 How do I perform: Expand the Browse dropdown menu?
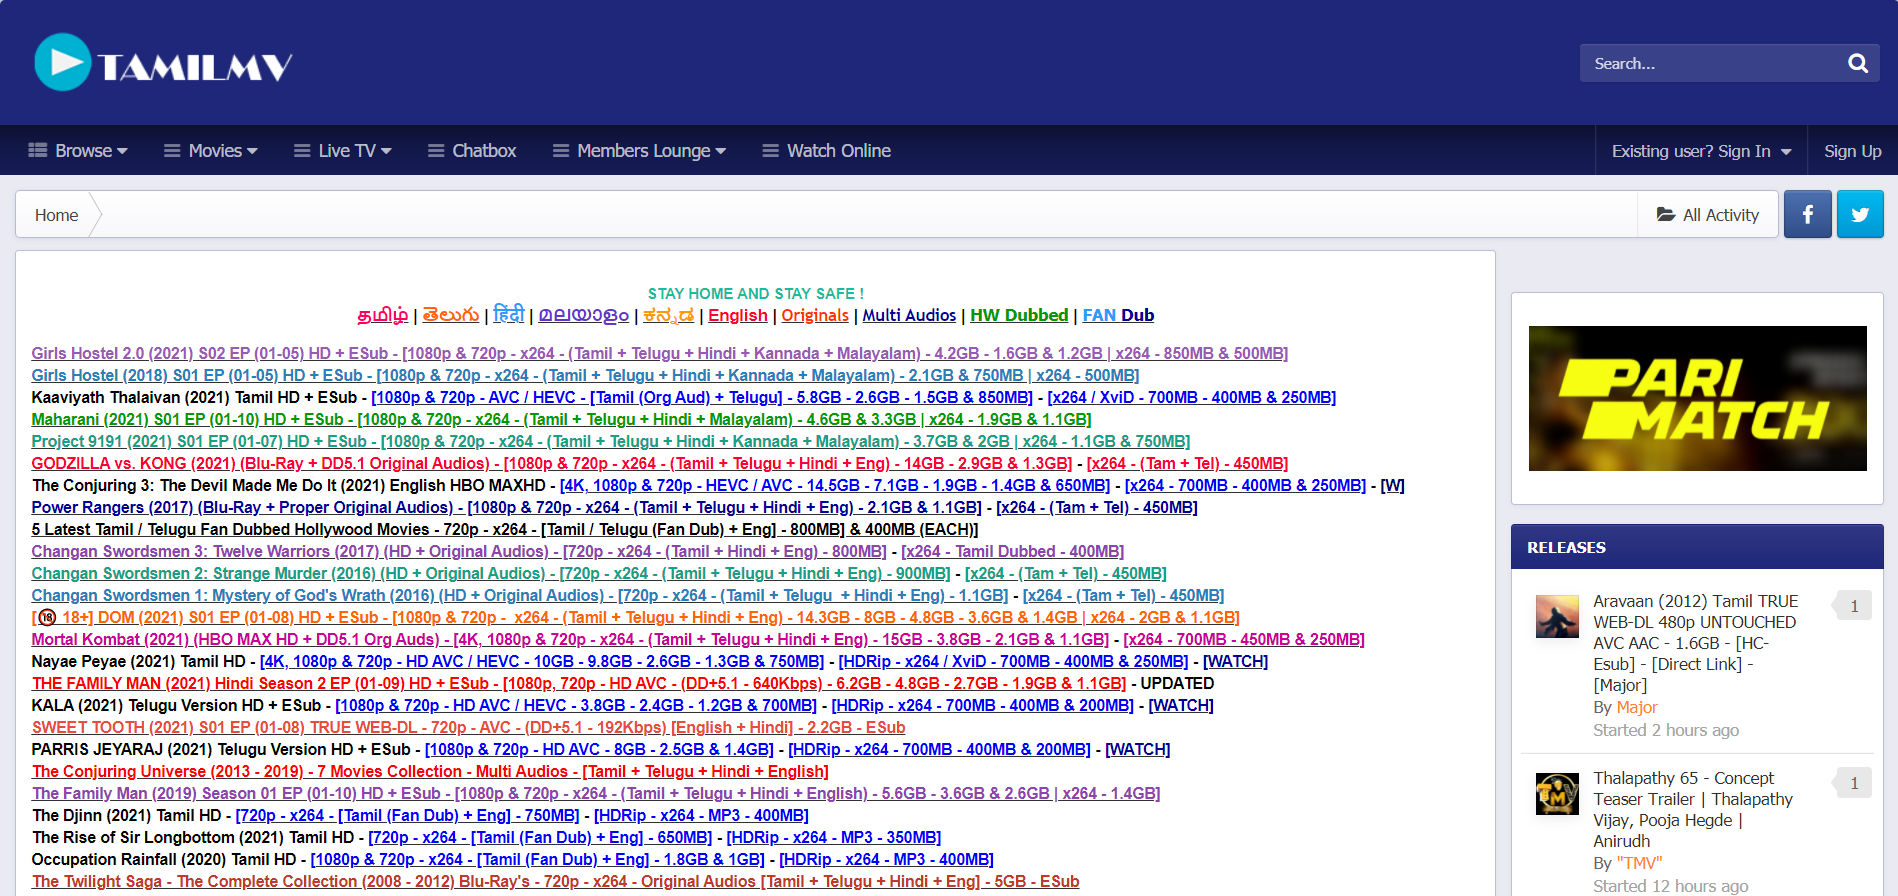(78, 151)
